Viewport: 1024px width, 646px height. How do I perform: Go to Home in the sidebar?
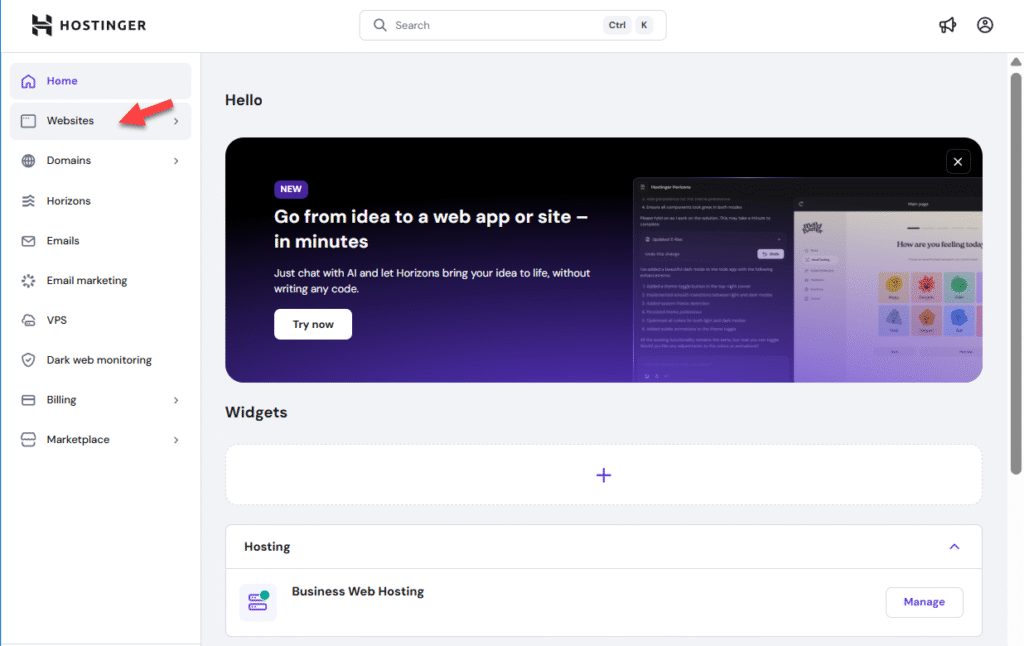(62, 81)
